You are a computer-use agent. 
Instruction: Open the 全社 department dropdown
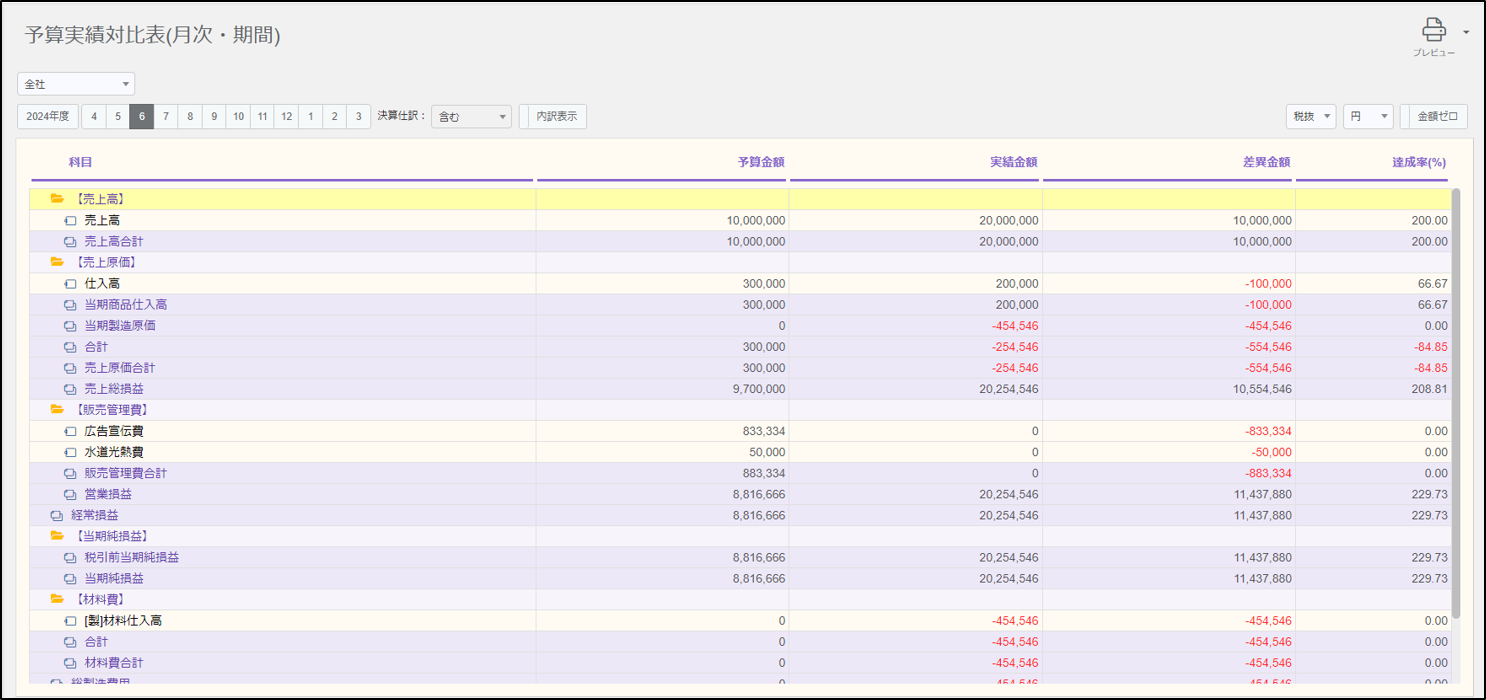(x=76, y=84)
